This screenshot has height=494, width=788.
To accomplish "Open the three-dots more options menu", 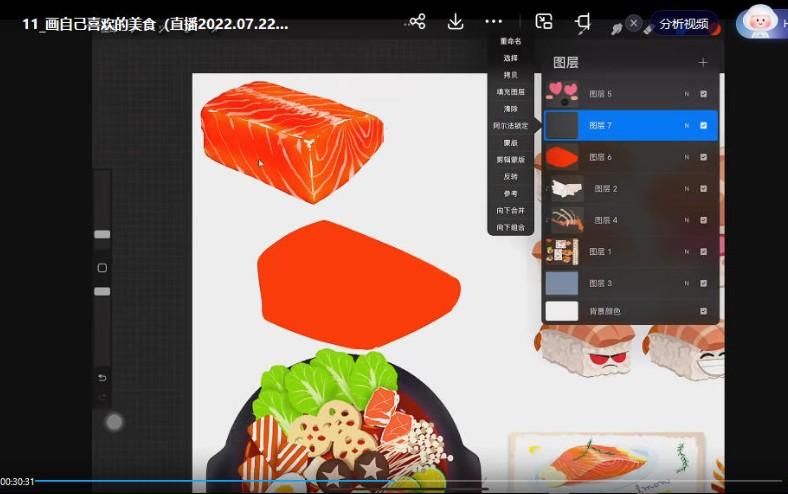I will point(494,22).
